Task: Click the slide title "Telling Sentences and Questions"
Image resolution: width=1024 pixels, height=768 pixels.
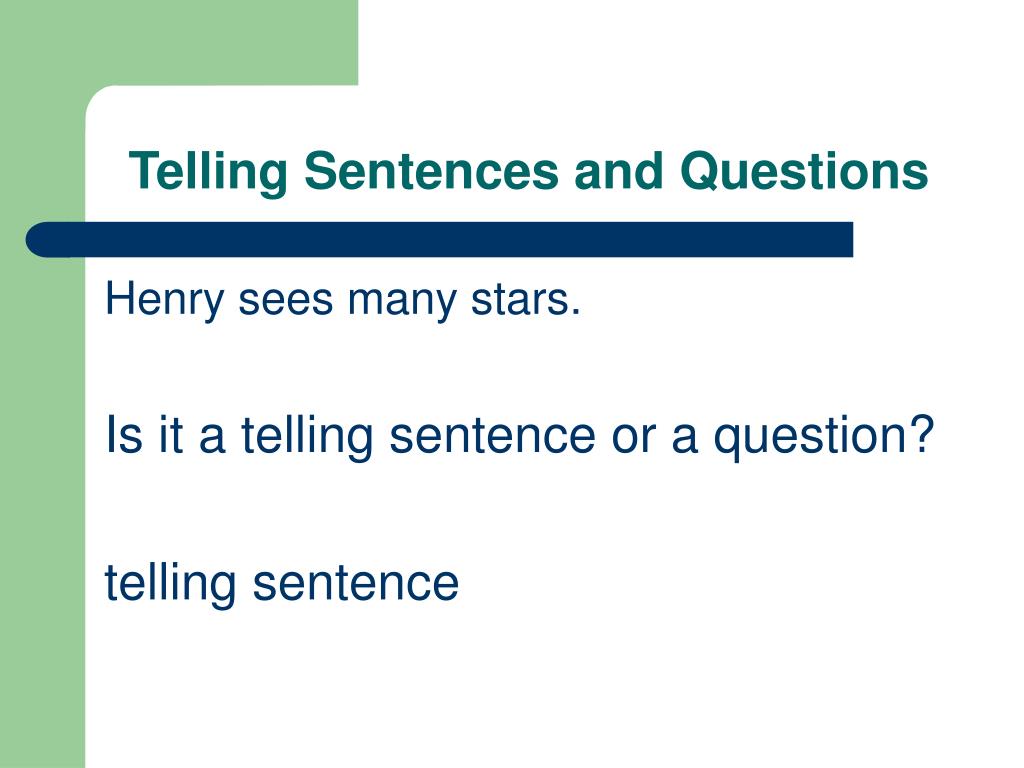Action: point(528,172)
